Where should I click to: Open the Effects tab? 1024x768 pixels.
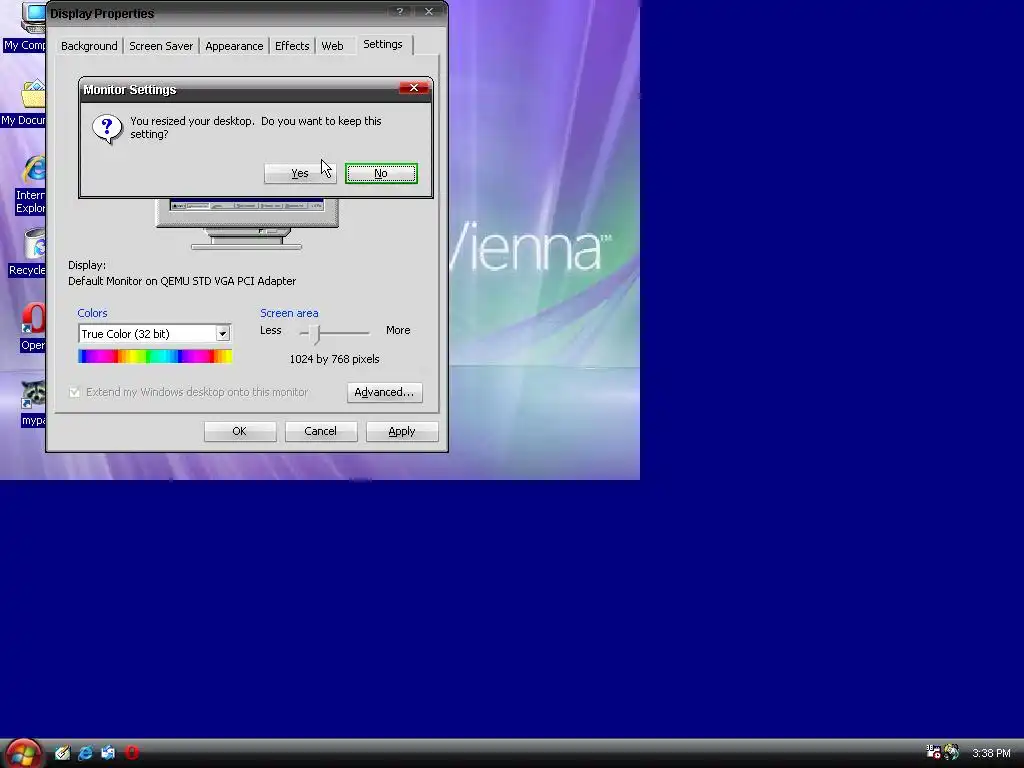click(x=292, y=46)
